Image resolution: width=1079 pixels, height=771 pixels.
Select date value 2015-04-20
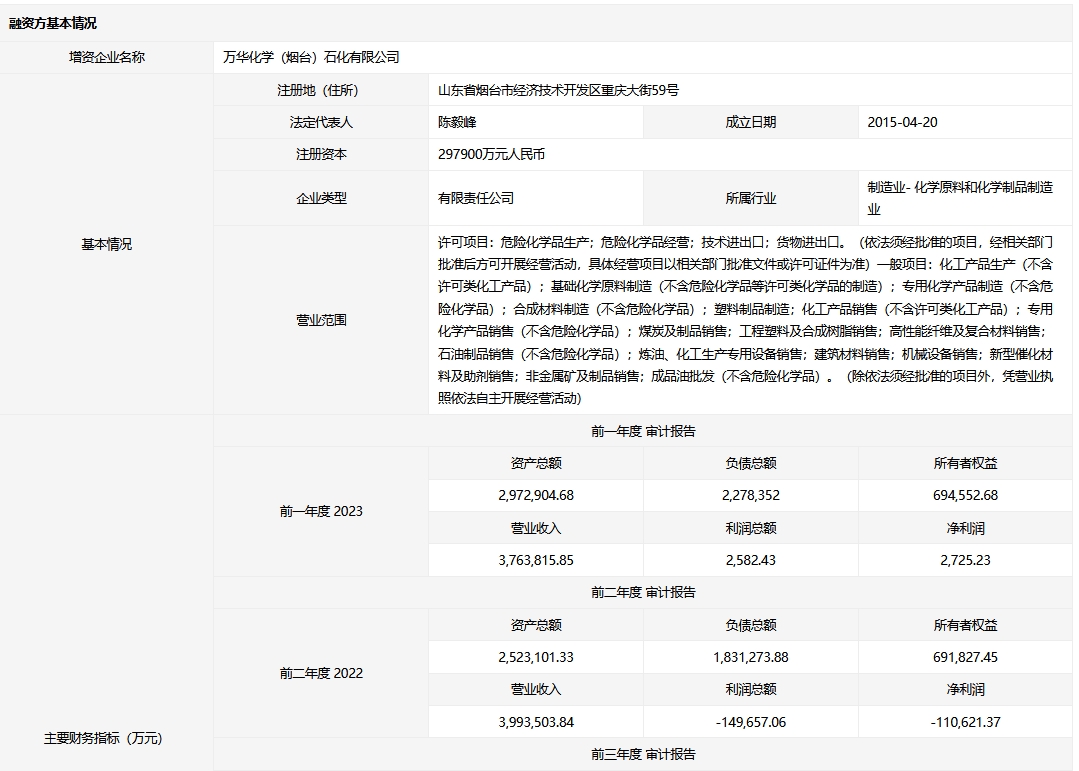point(902,123)
